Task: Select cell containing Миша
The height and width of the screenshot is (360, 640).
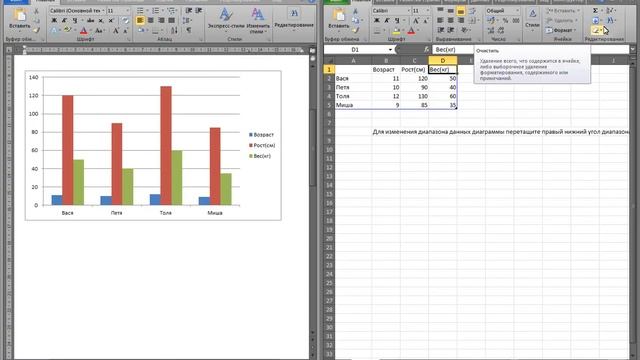Action: pyautogui.click(x=353, y=105)
